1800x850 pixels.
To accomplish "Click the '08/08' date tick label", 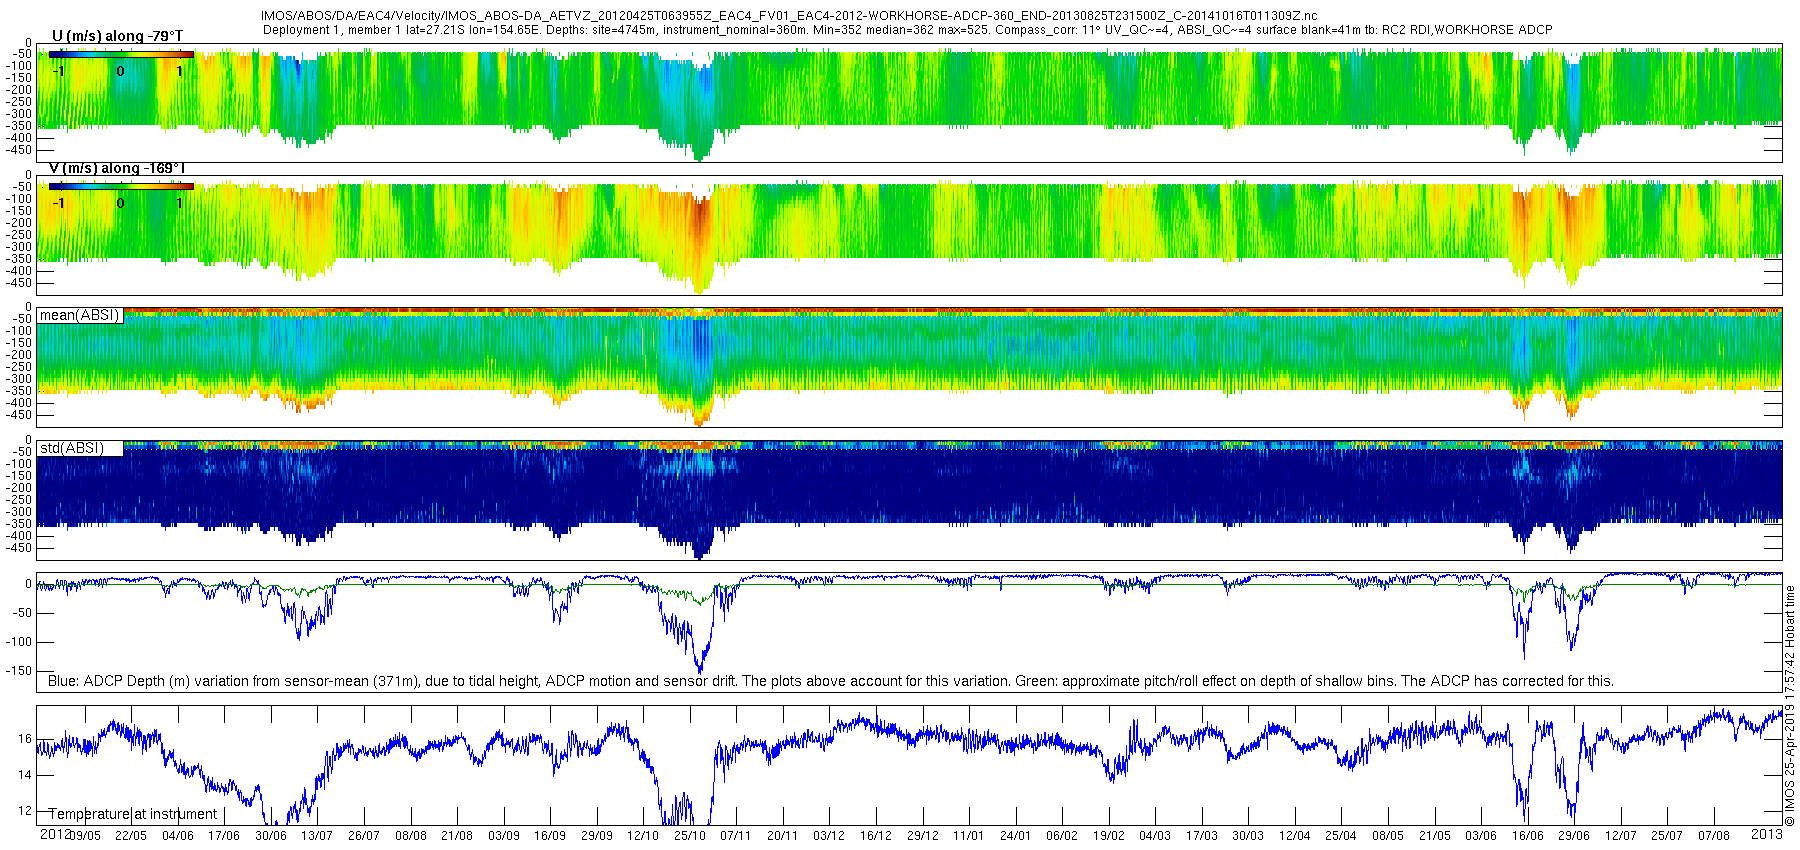I will [411, 835].
